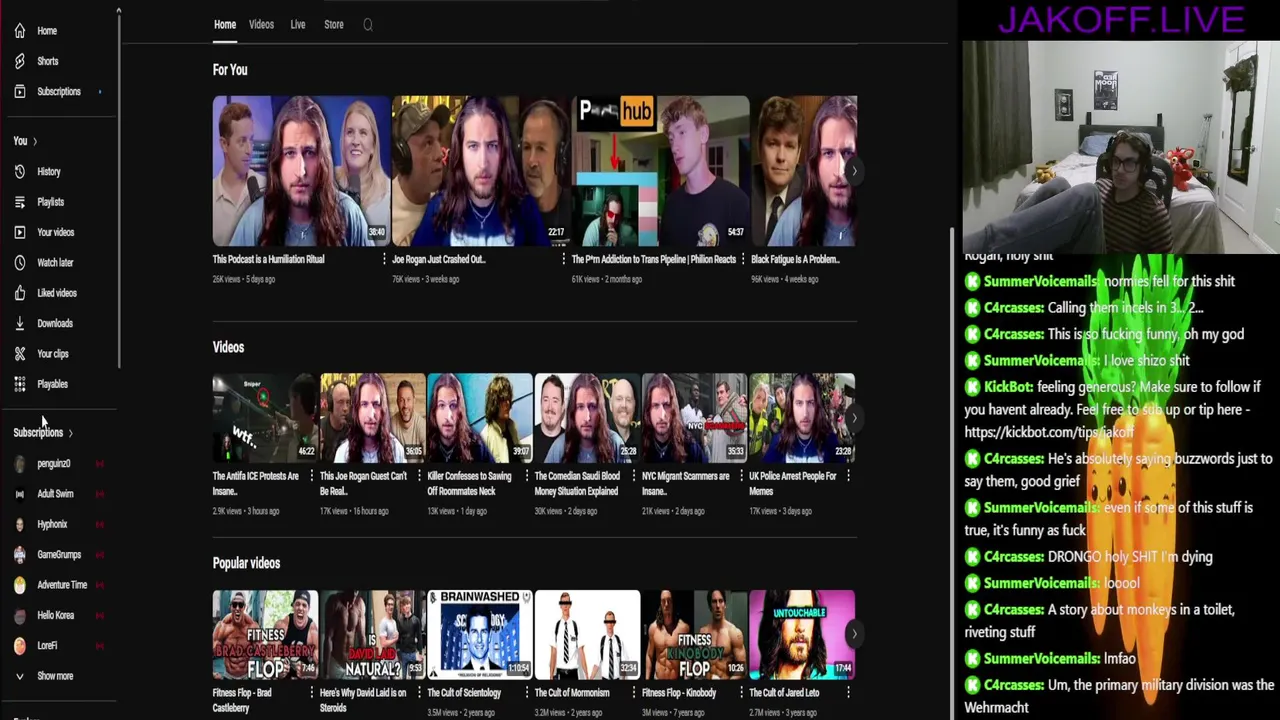Open the Liked videos thumbs-up icon

click(x=19, y=293)
